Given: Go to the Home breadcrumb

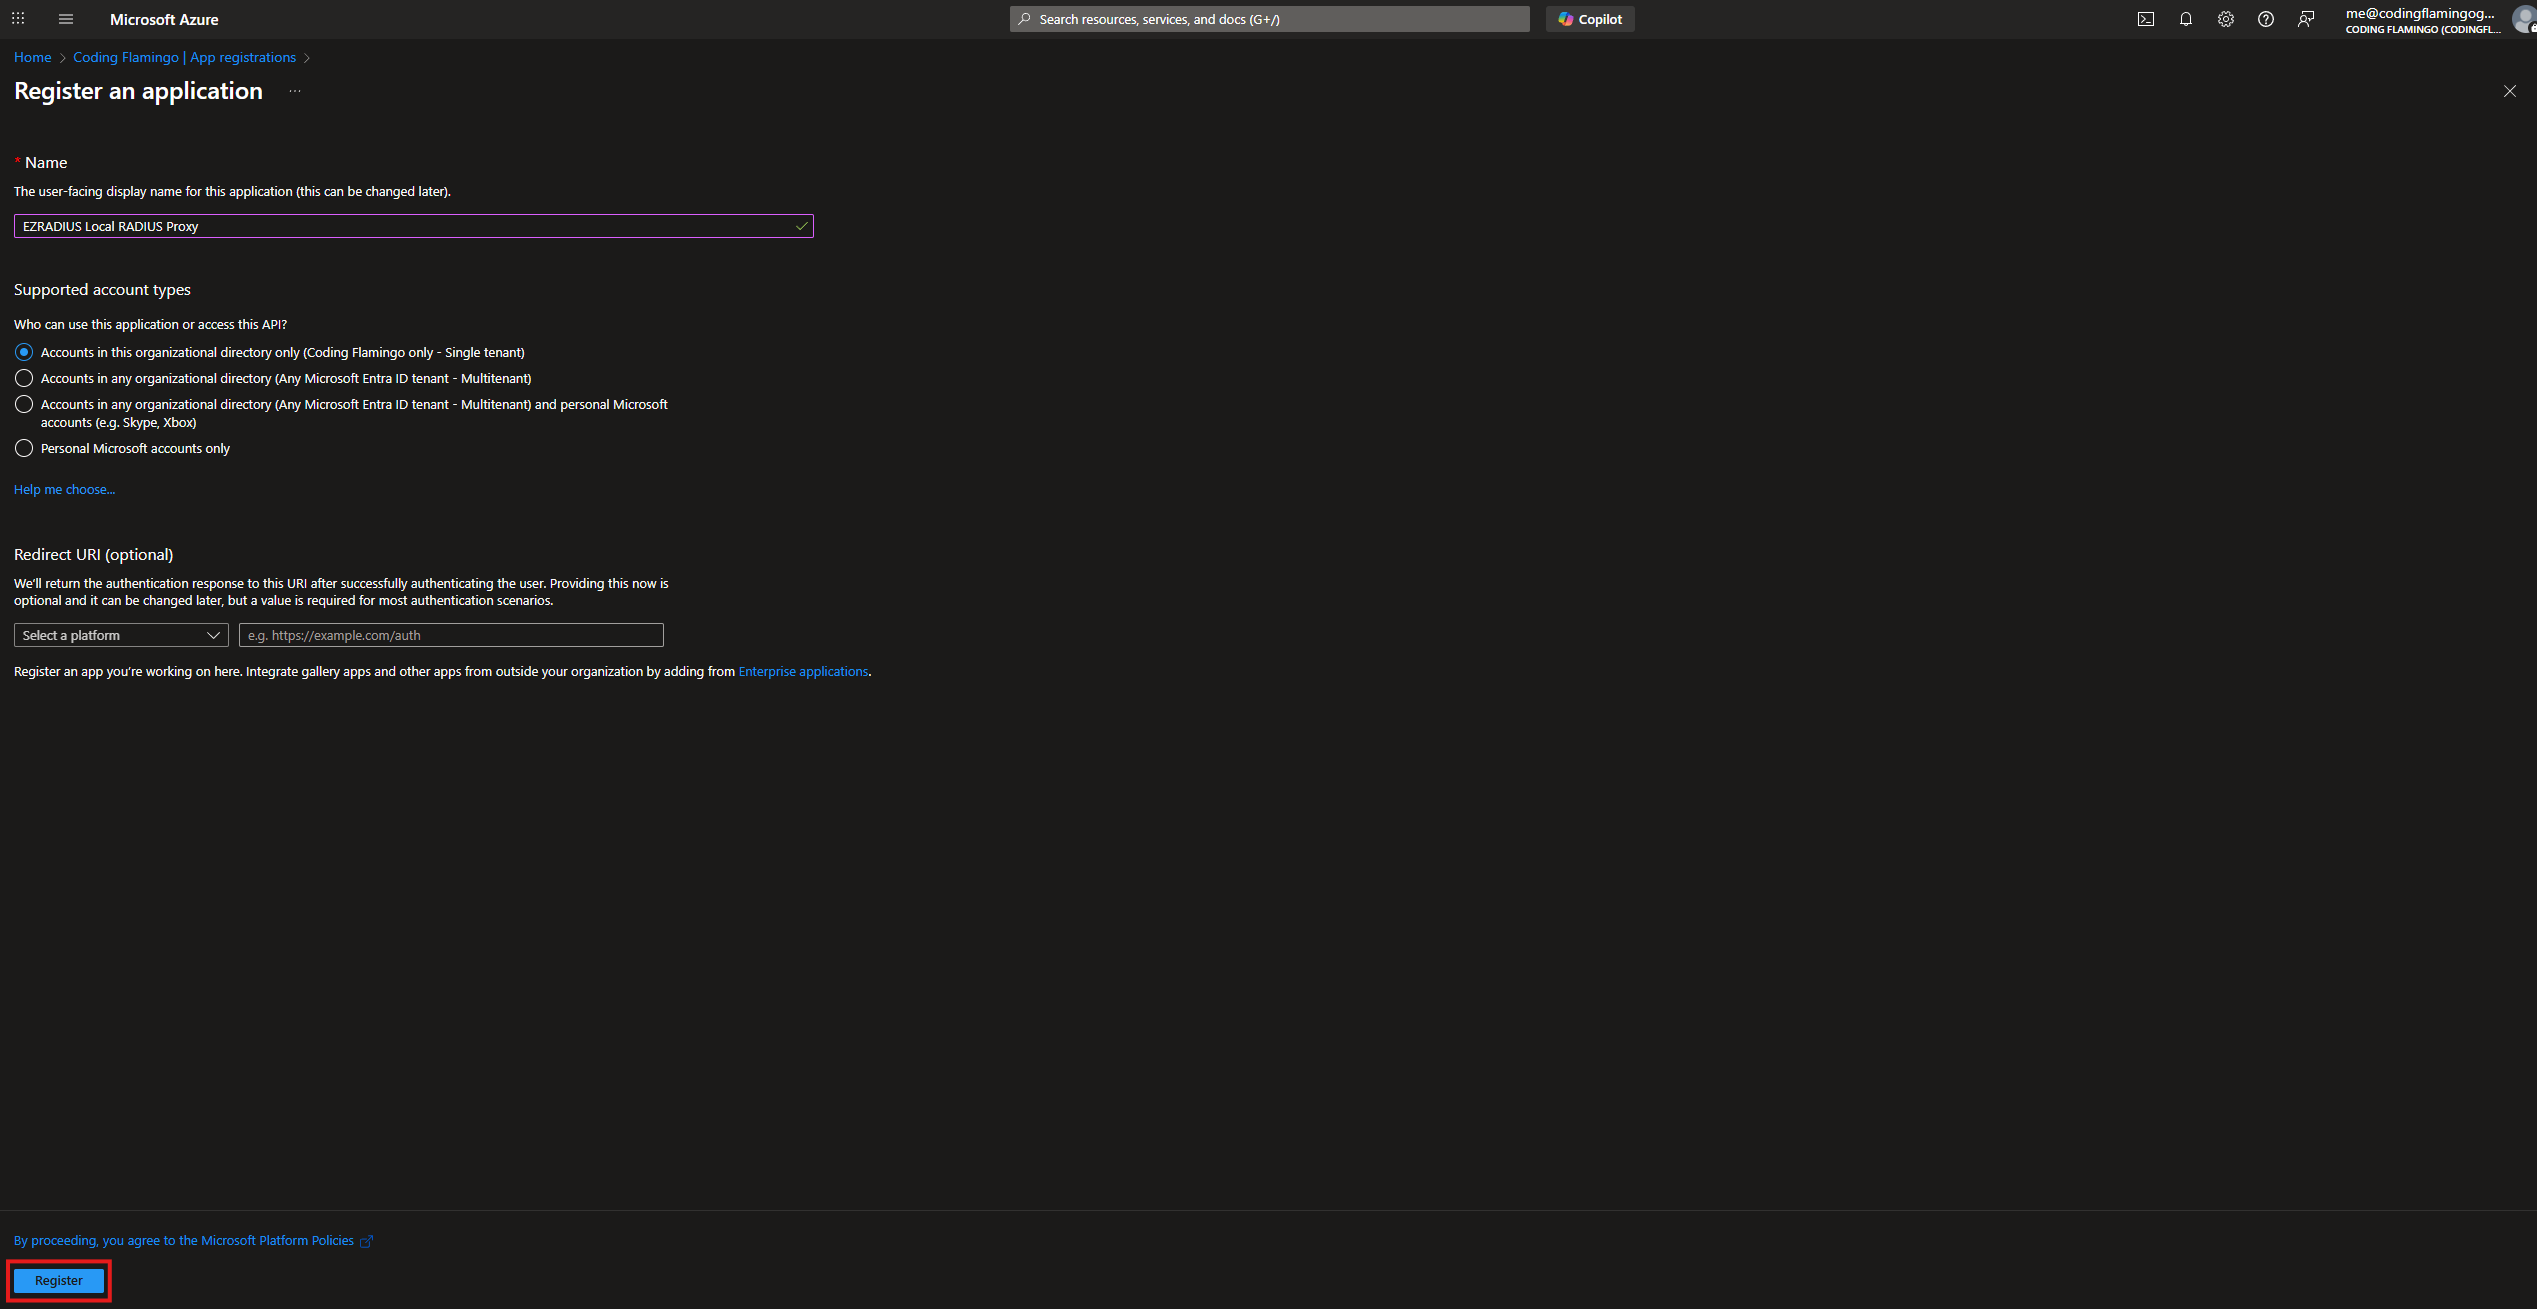Looking at the screenshot, I should pyautogui.click(x=32, y=57).
